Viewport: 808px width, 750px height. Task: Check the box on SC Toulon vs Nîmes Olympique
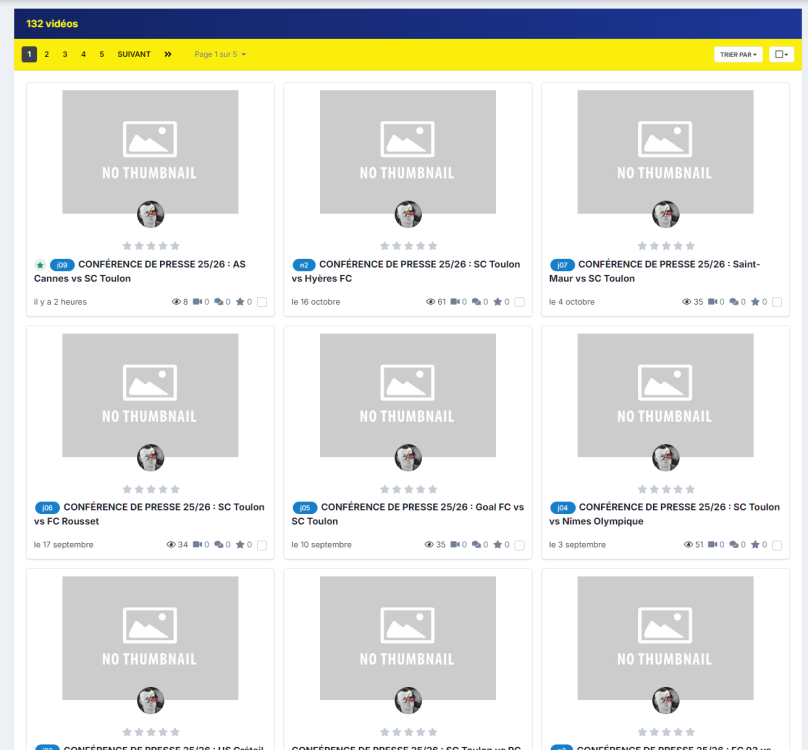[777, 545]
